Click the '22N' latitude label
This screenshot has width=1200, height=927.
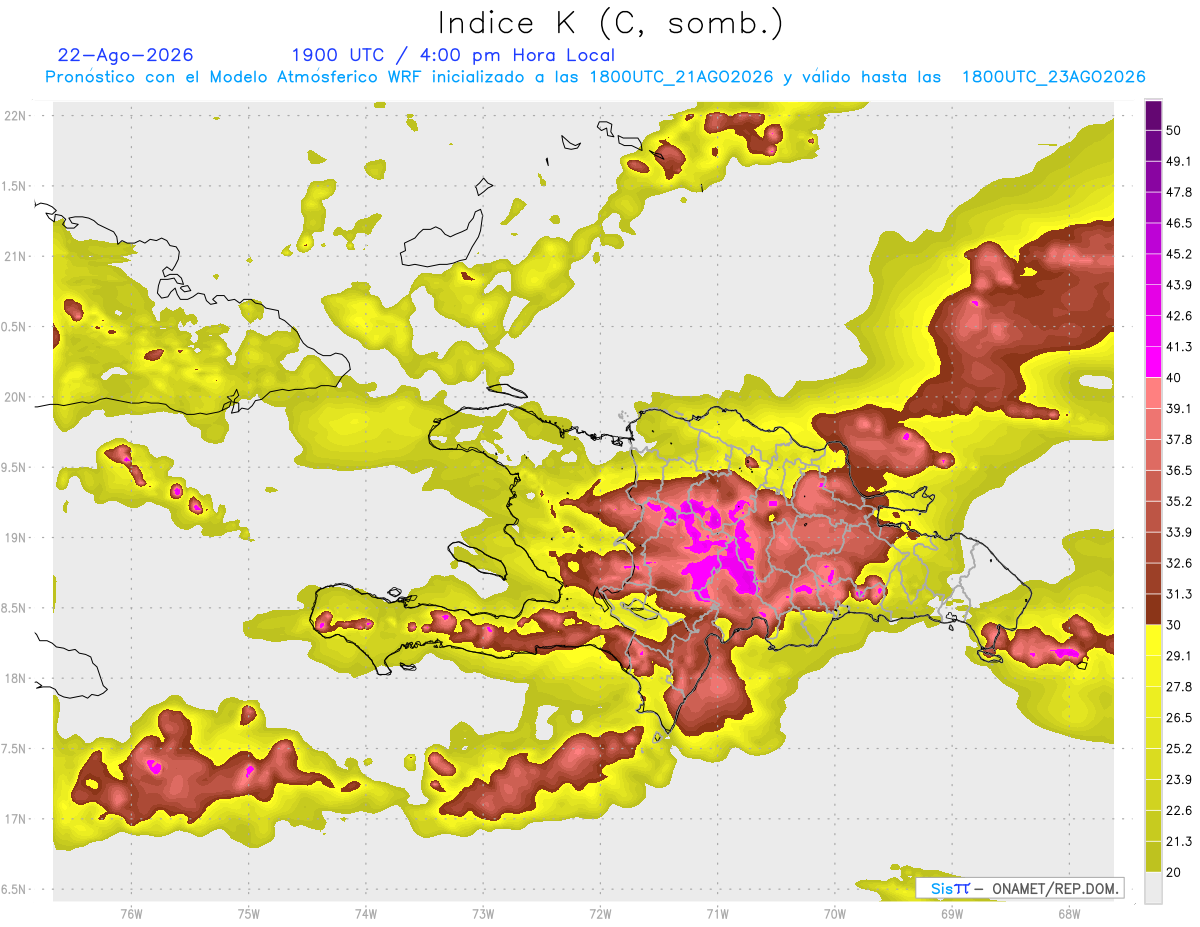(x=15, y=116)
